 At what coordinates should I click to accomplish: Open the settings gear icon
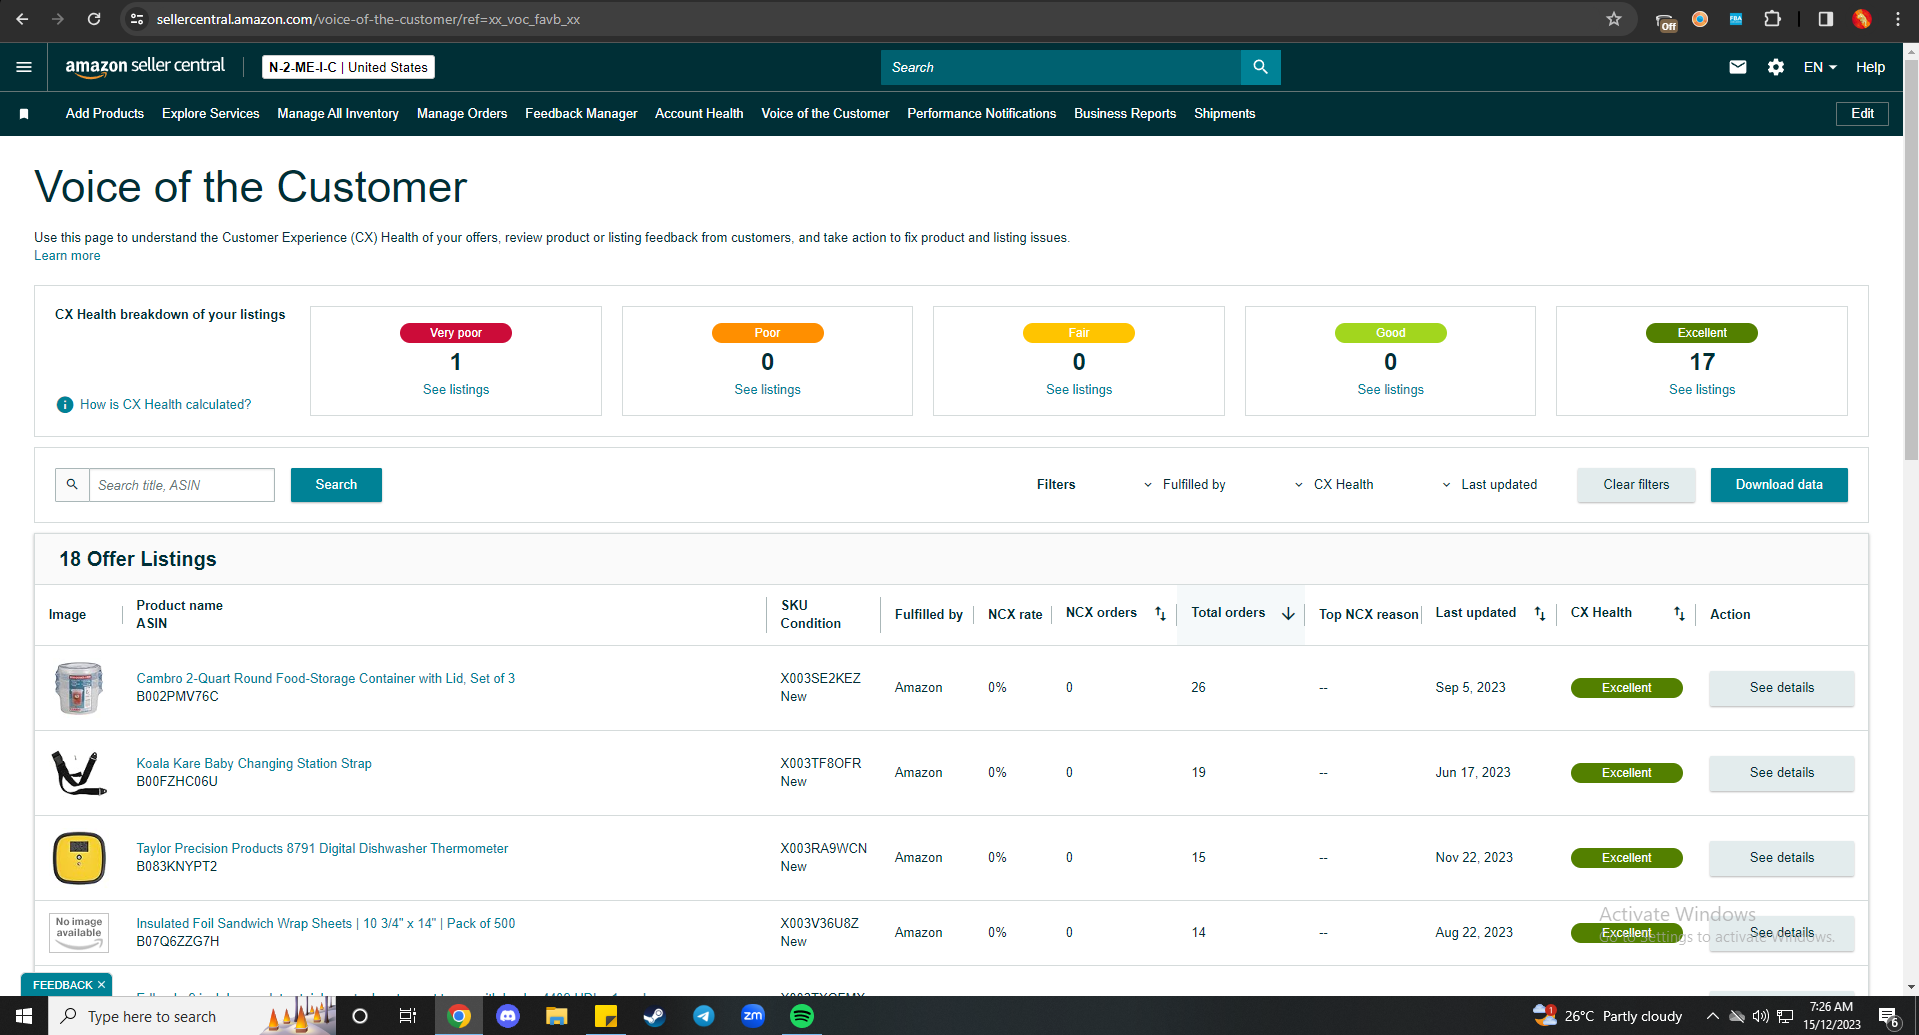[x=1776, y=67]
